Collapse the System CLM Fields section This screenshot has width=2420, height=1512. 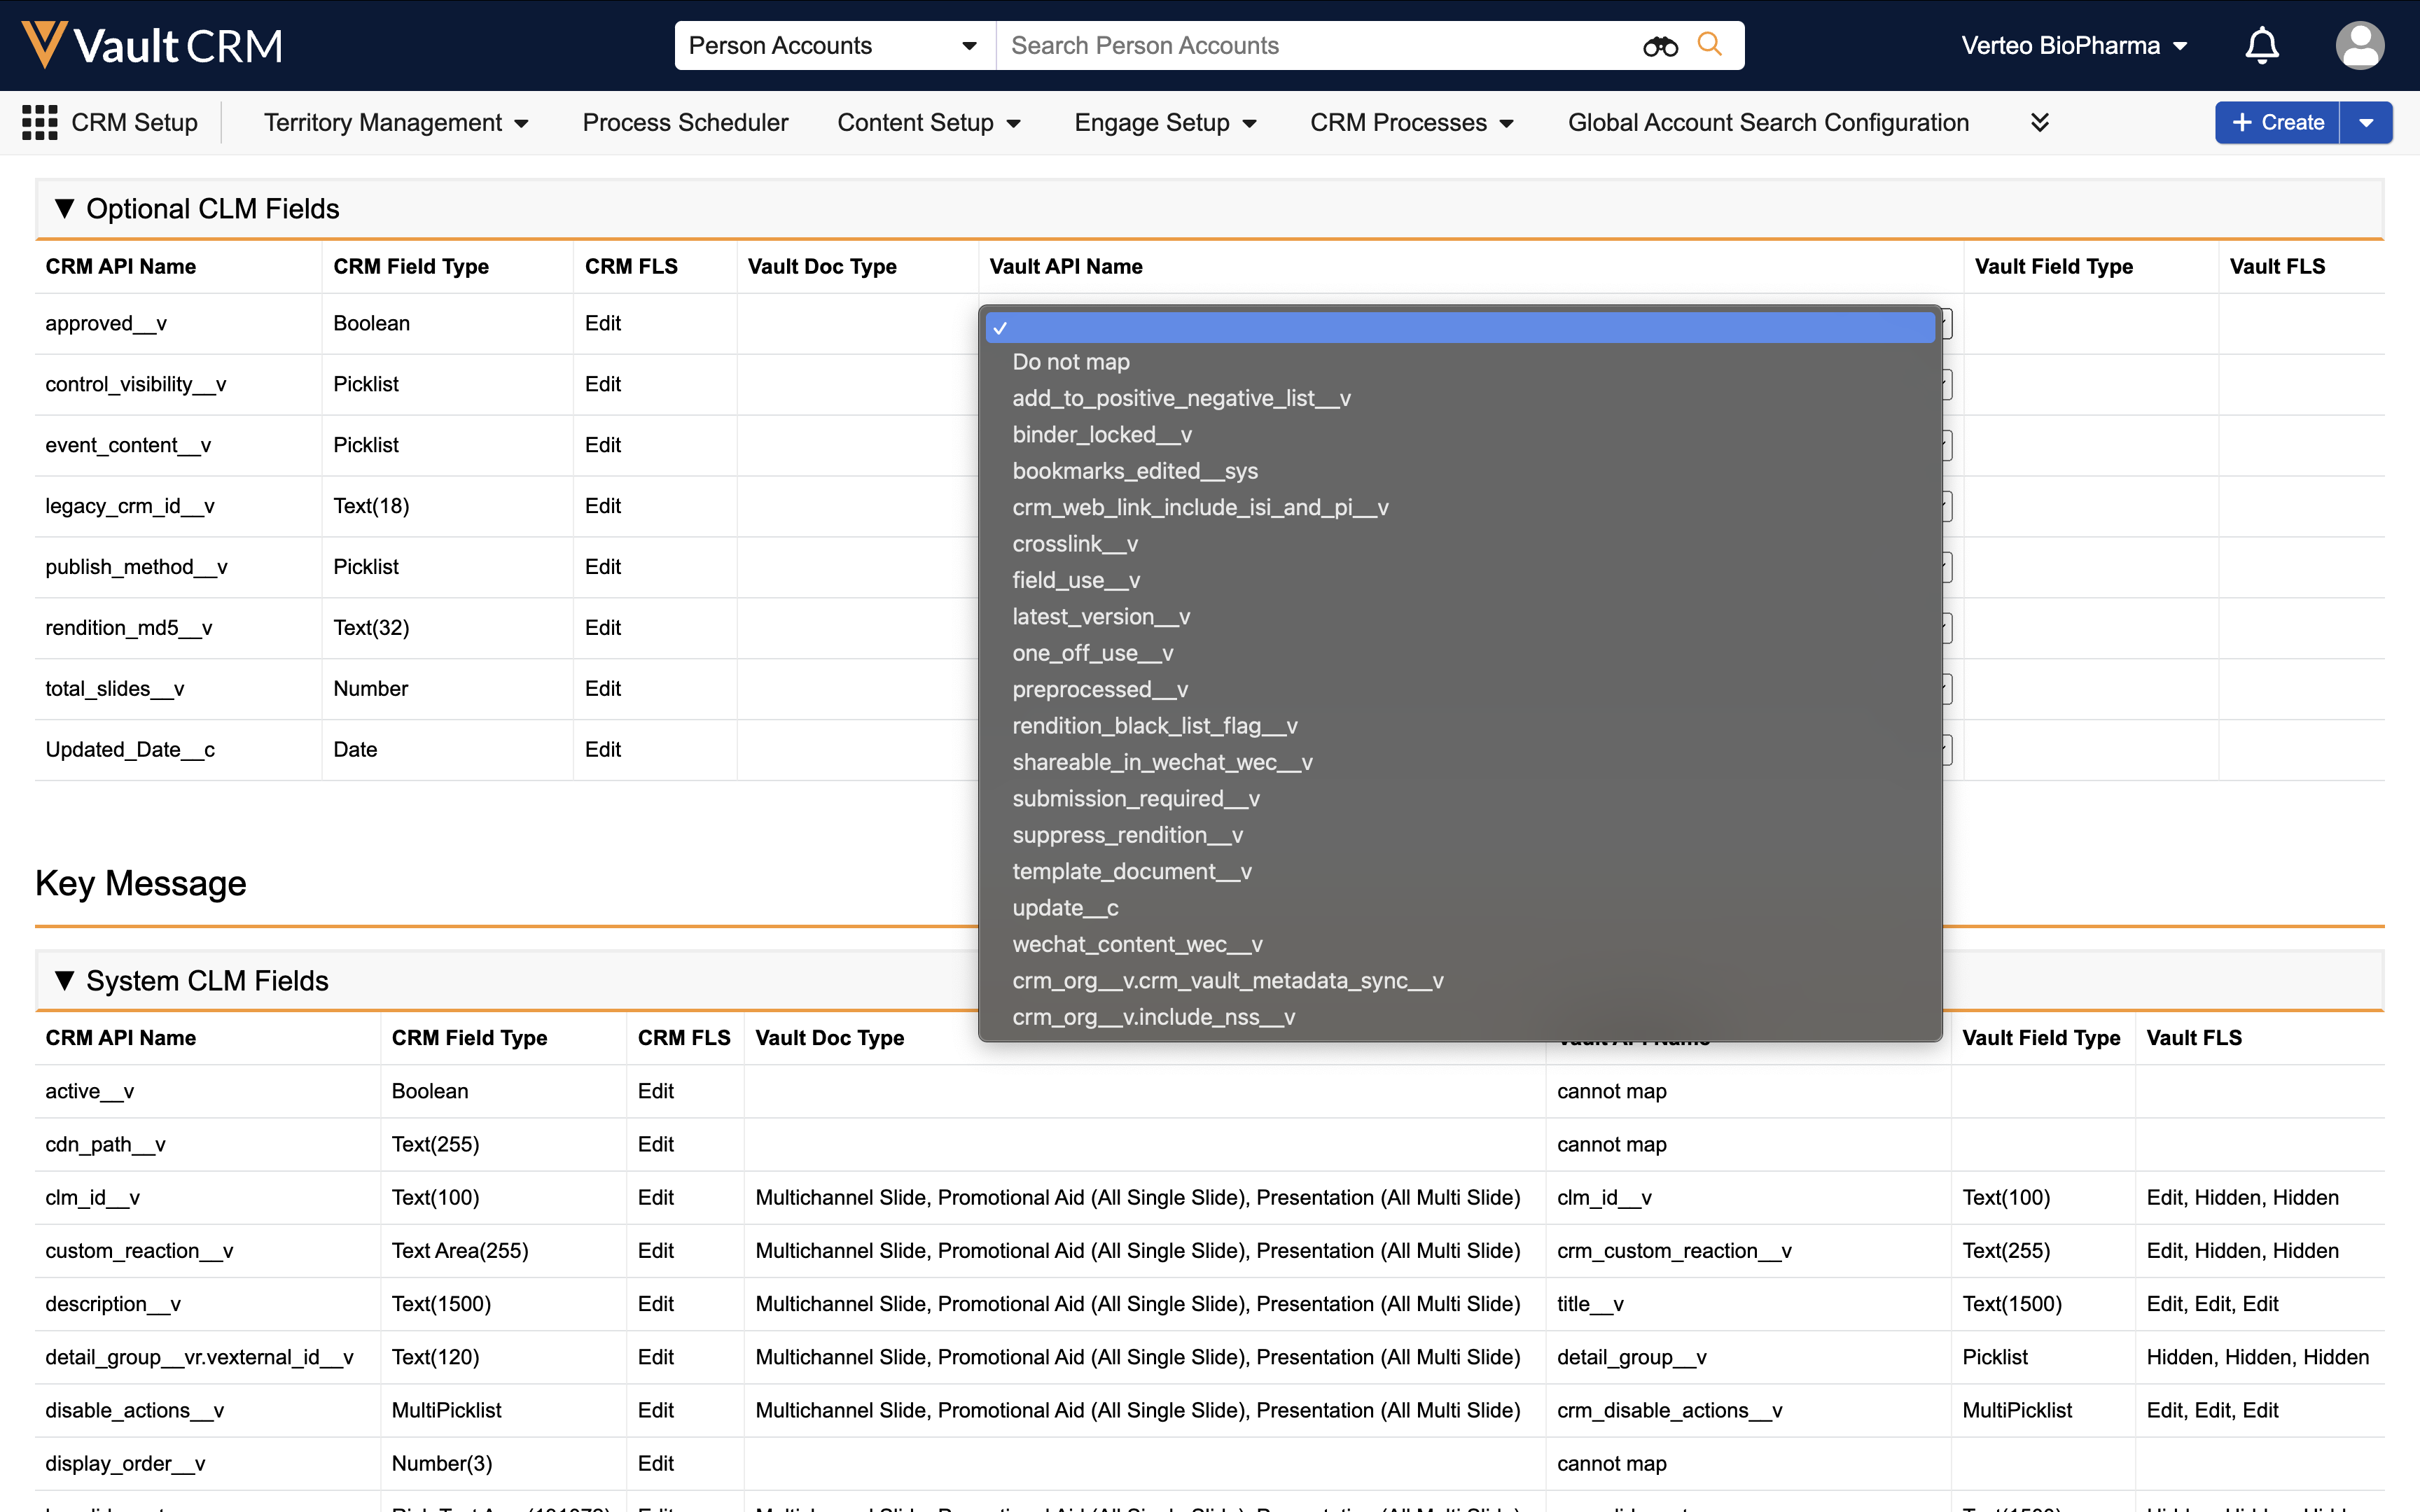click(65, 980)
